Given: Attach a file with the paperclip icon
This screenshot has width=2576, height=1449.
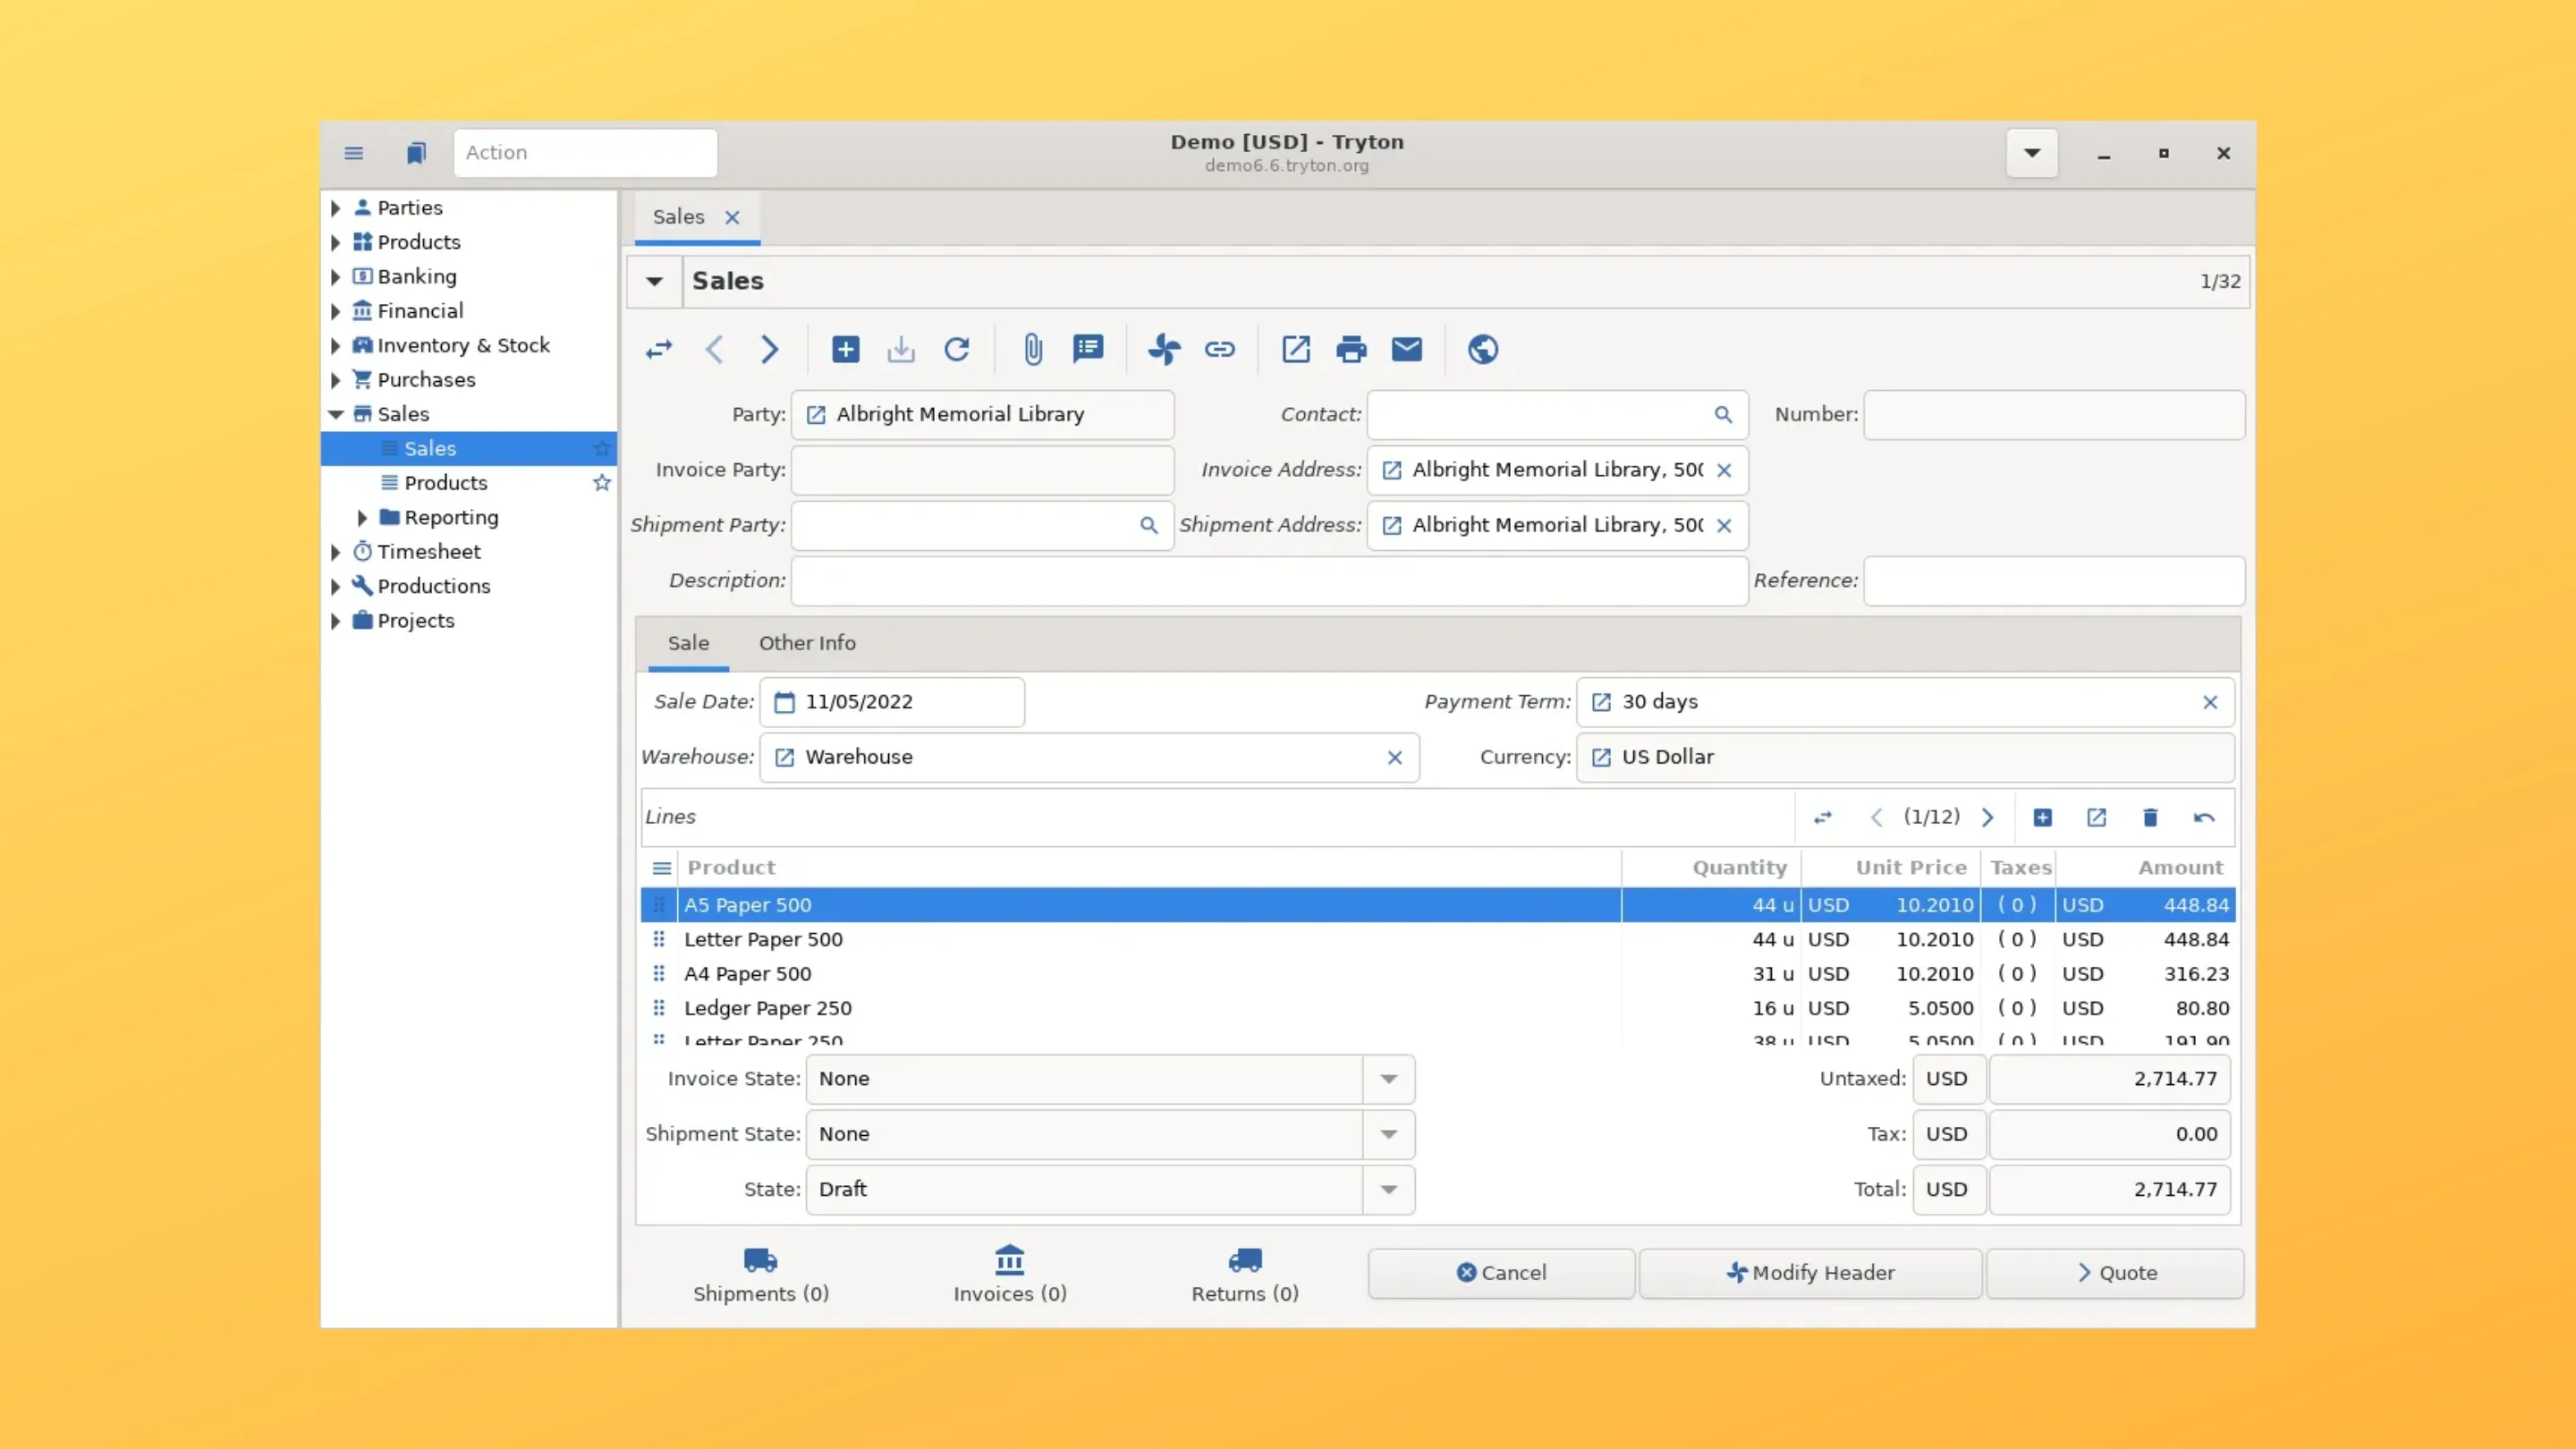Looking at the screenshot, I should [x=1032, y=349].
